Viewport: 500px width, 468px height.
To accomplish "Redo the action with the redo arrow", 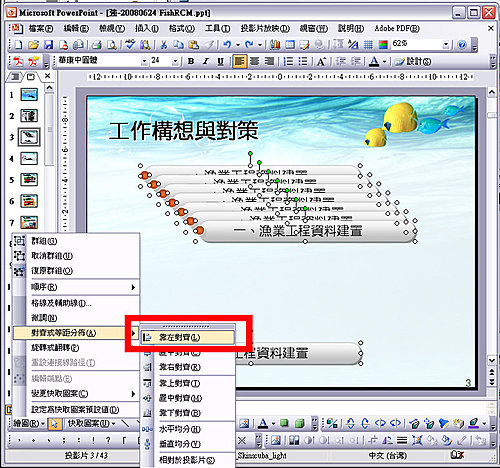I will (249, 44).
